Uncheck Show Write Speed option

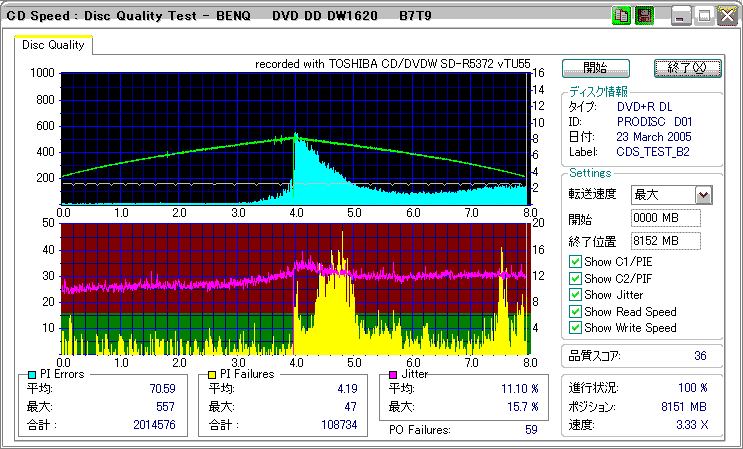(x=574, y=327)
